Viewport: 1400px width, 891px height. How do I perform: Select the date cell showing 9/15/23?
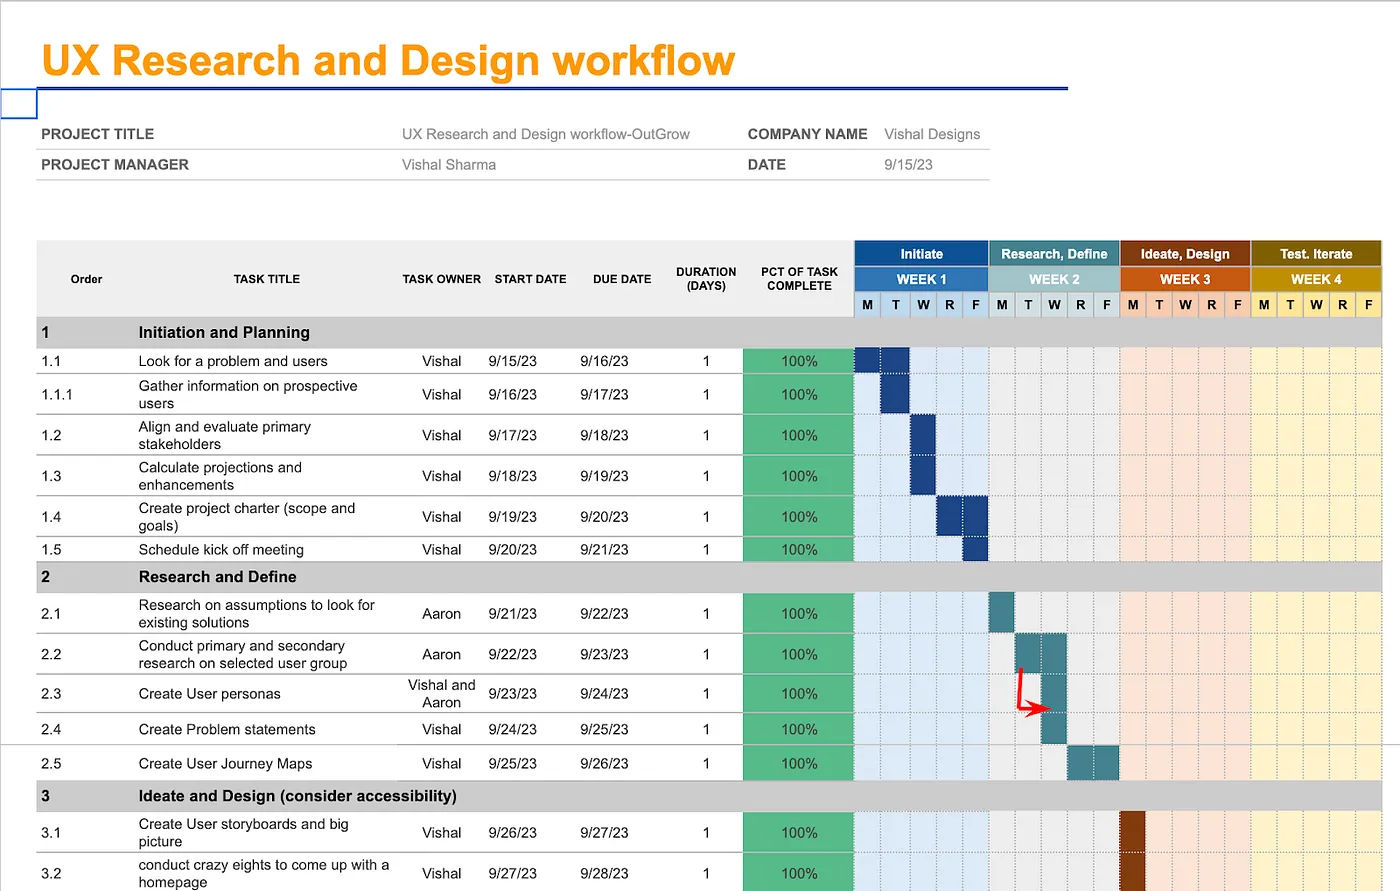(906, 164)
